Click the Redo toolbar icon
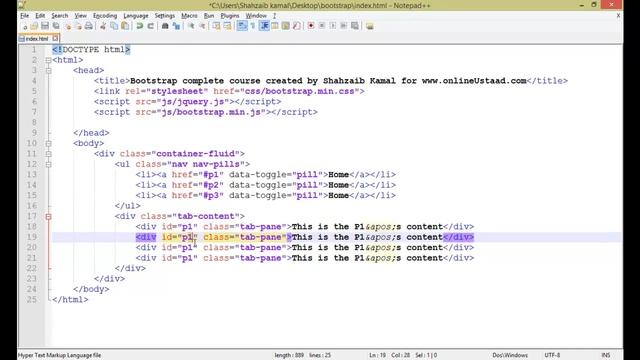 [151, 26]
